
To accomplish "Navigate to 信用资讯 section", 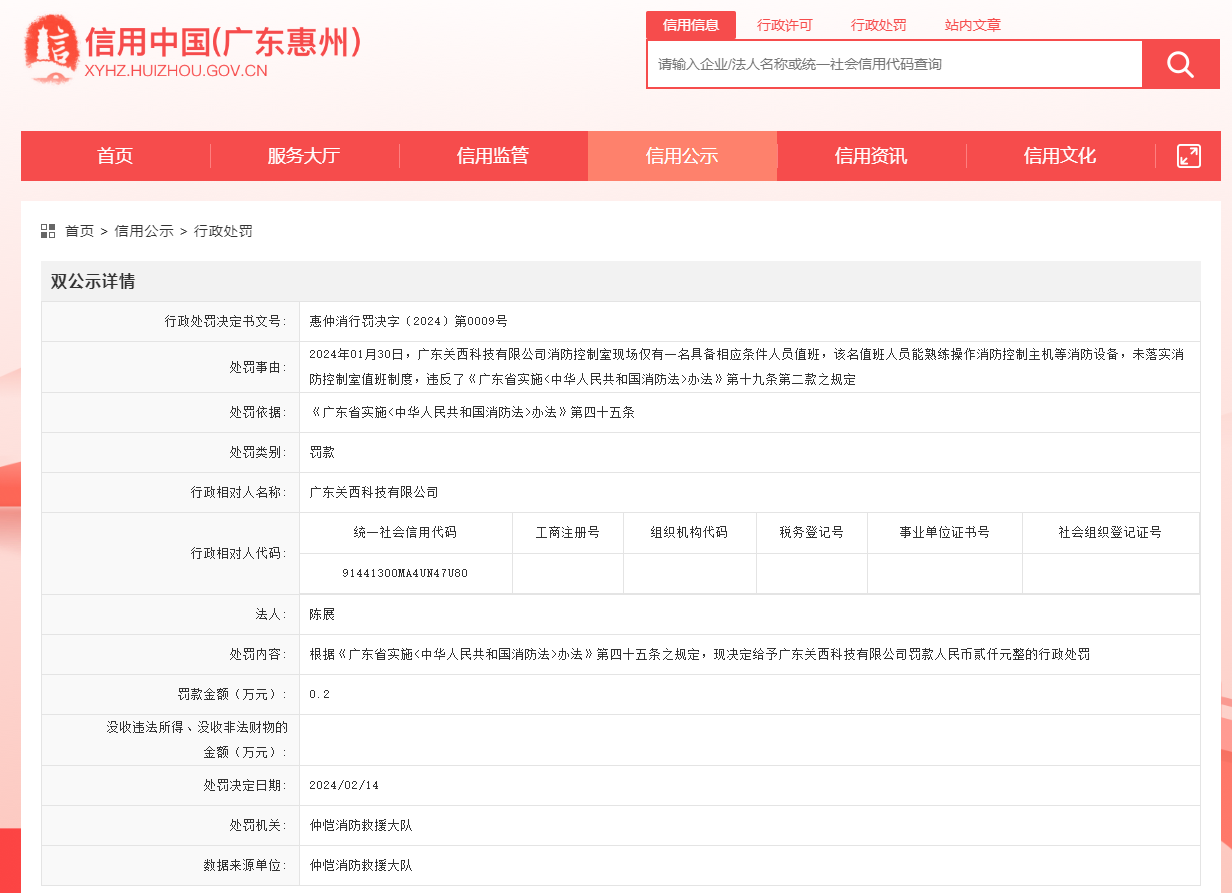I will [x=871, y=156].
